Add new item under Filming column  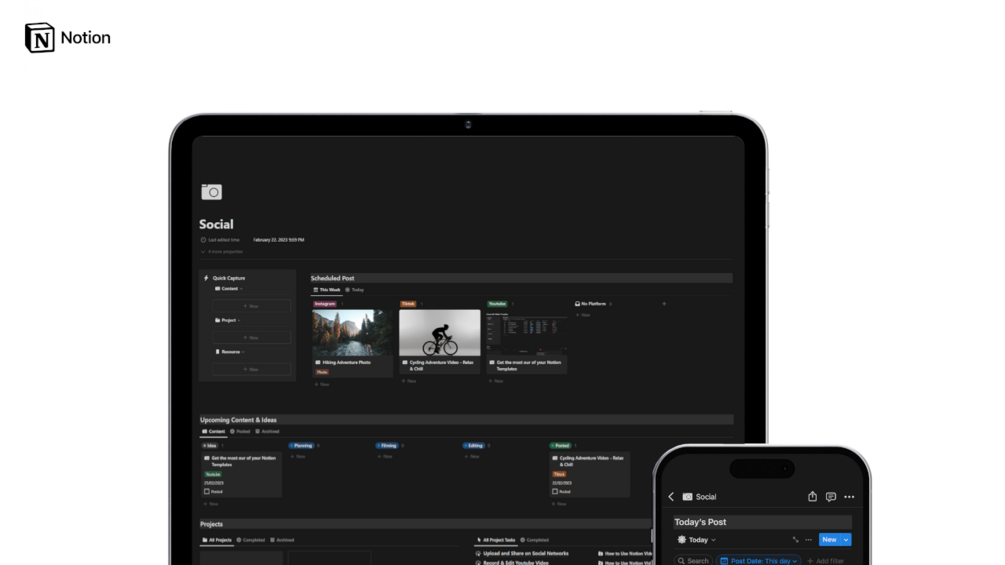coord(385,457)
